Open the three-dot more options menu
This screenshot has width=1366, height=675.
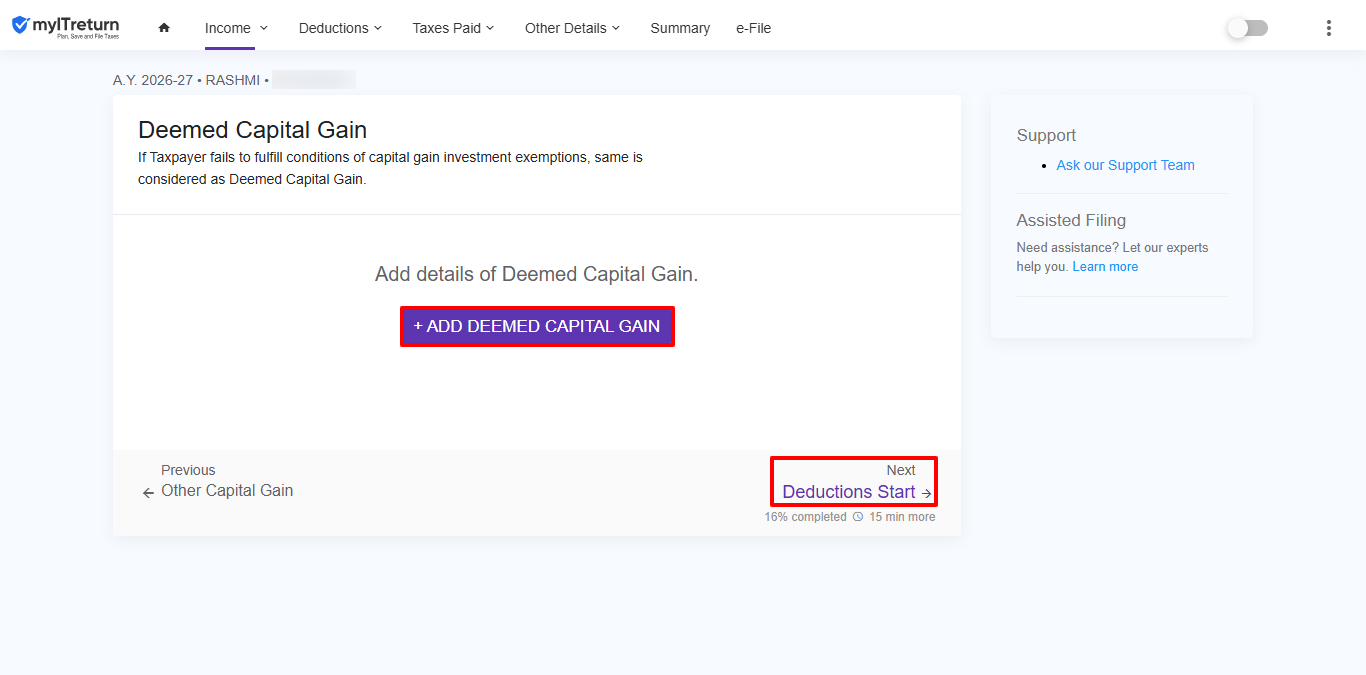pyautogui.click(x=1328, y=28)
